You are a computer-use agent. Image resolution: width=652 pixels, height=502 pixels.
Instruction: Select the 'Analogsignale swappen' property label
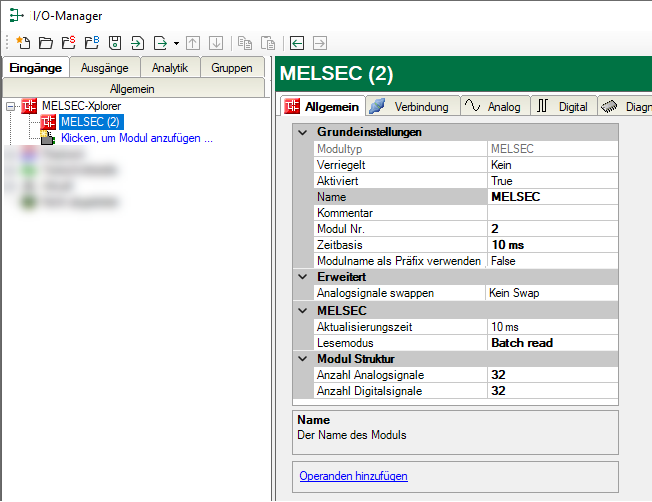[x=375, y=293]
